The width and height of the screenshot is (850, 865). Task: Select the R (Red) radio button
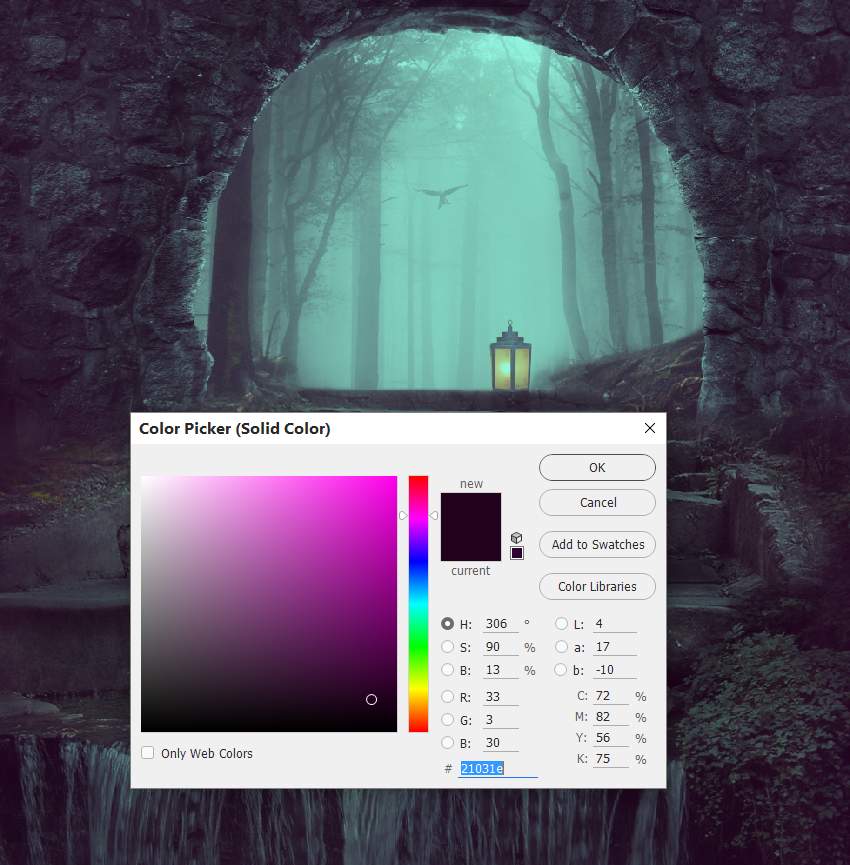pos(447,696)
